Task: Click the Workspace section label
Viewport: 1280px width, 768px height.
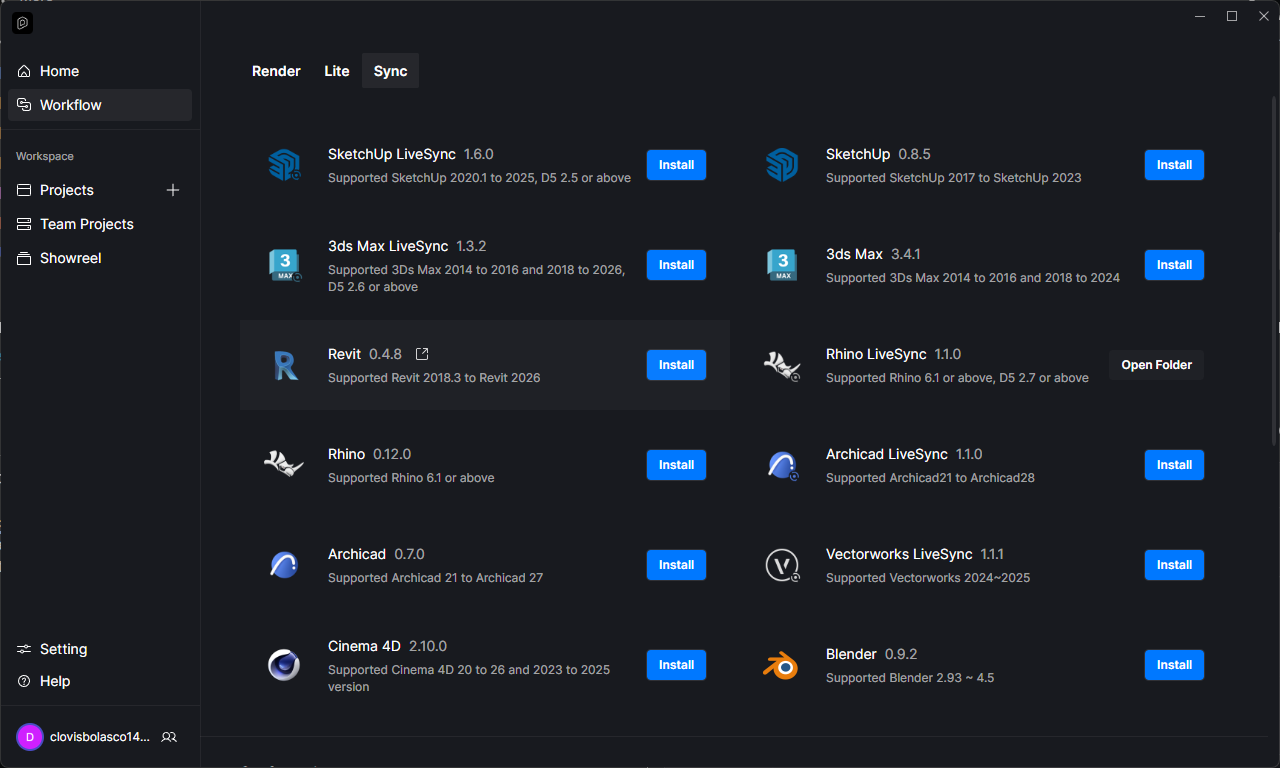Action: [45, 156]
